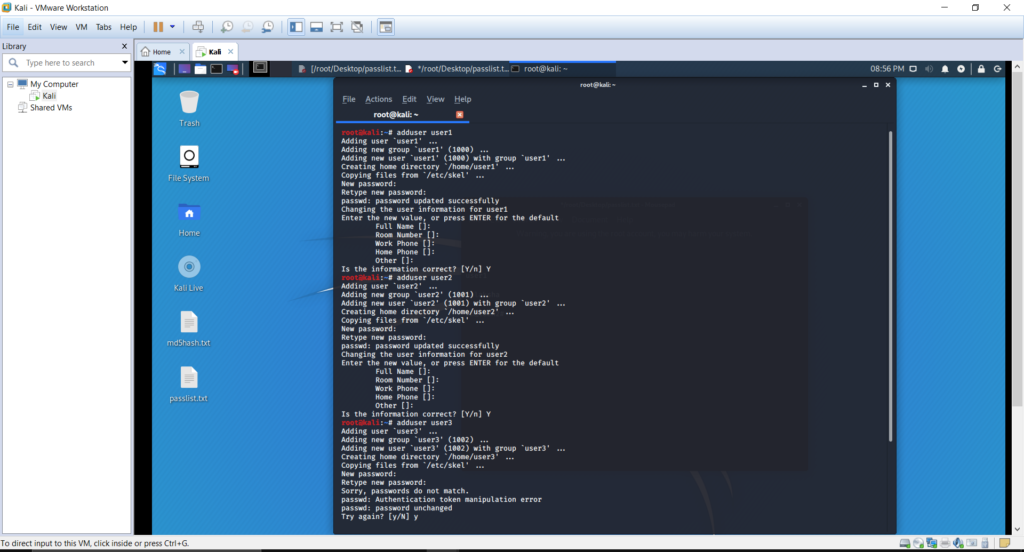Open the Kali applications menu dragon icon
1024x552 pixels.
coord(160,69)
